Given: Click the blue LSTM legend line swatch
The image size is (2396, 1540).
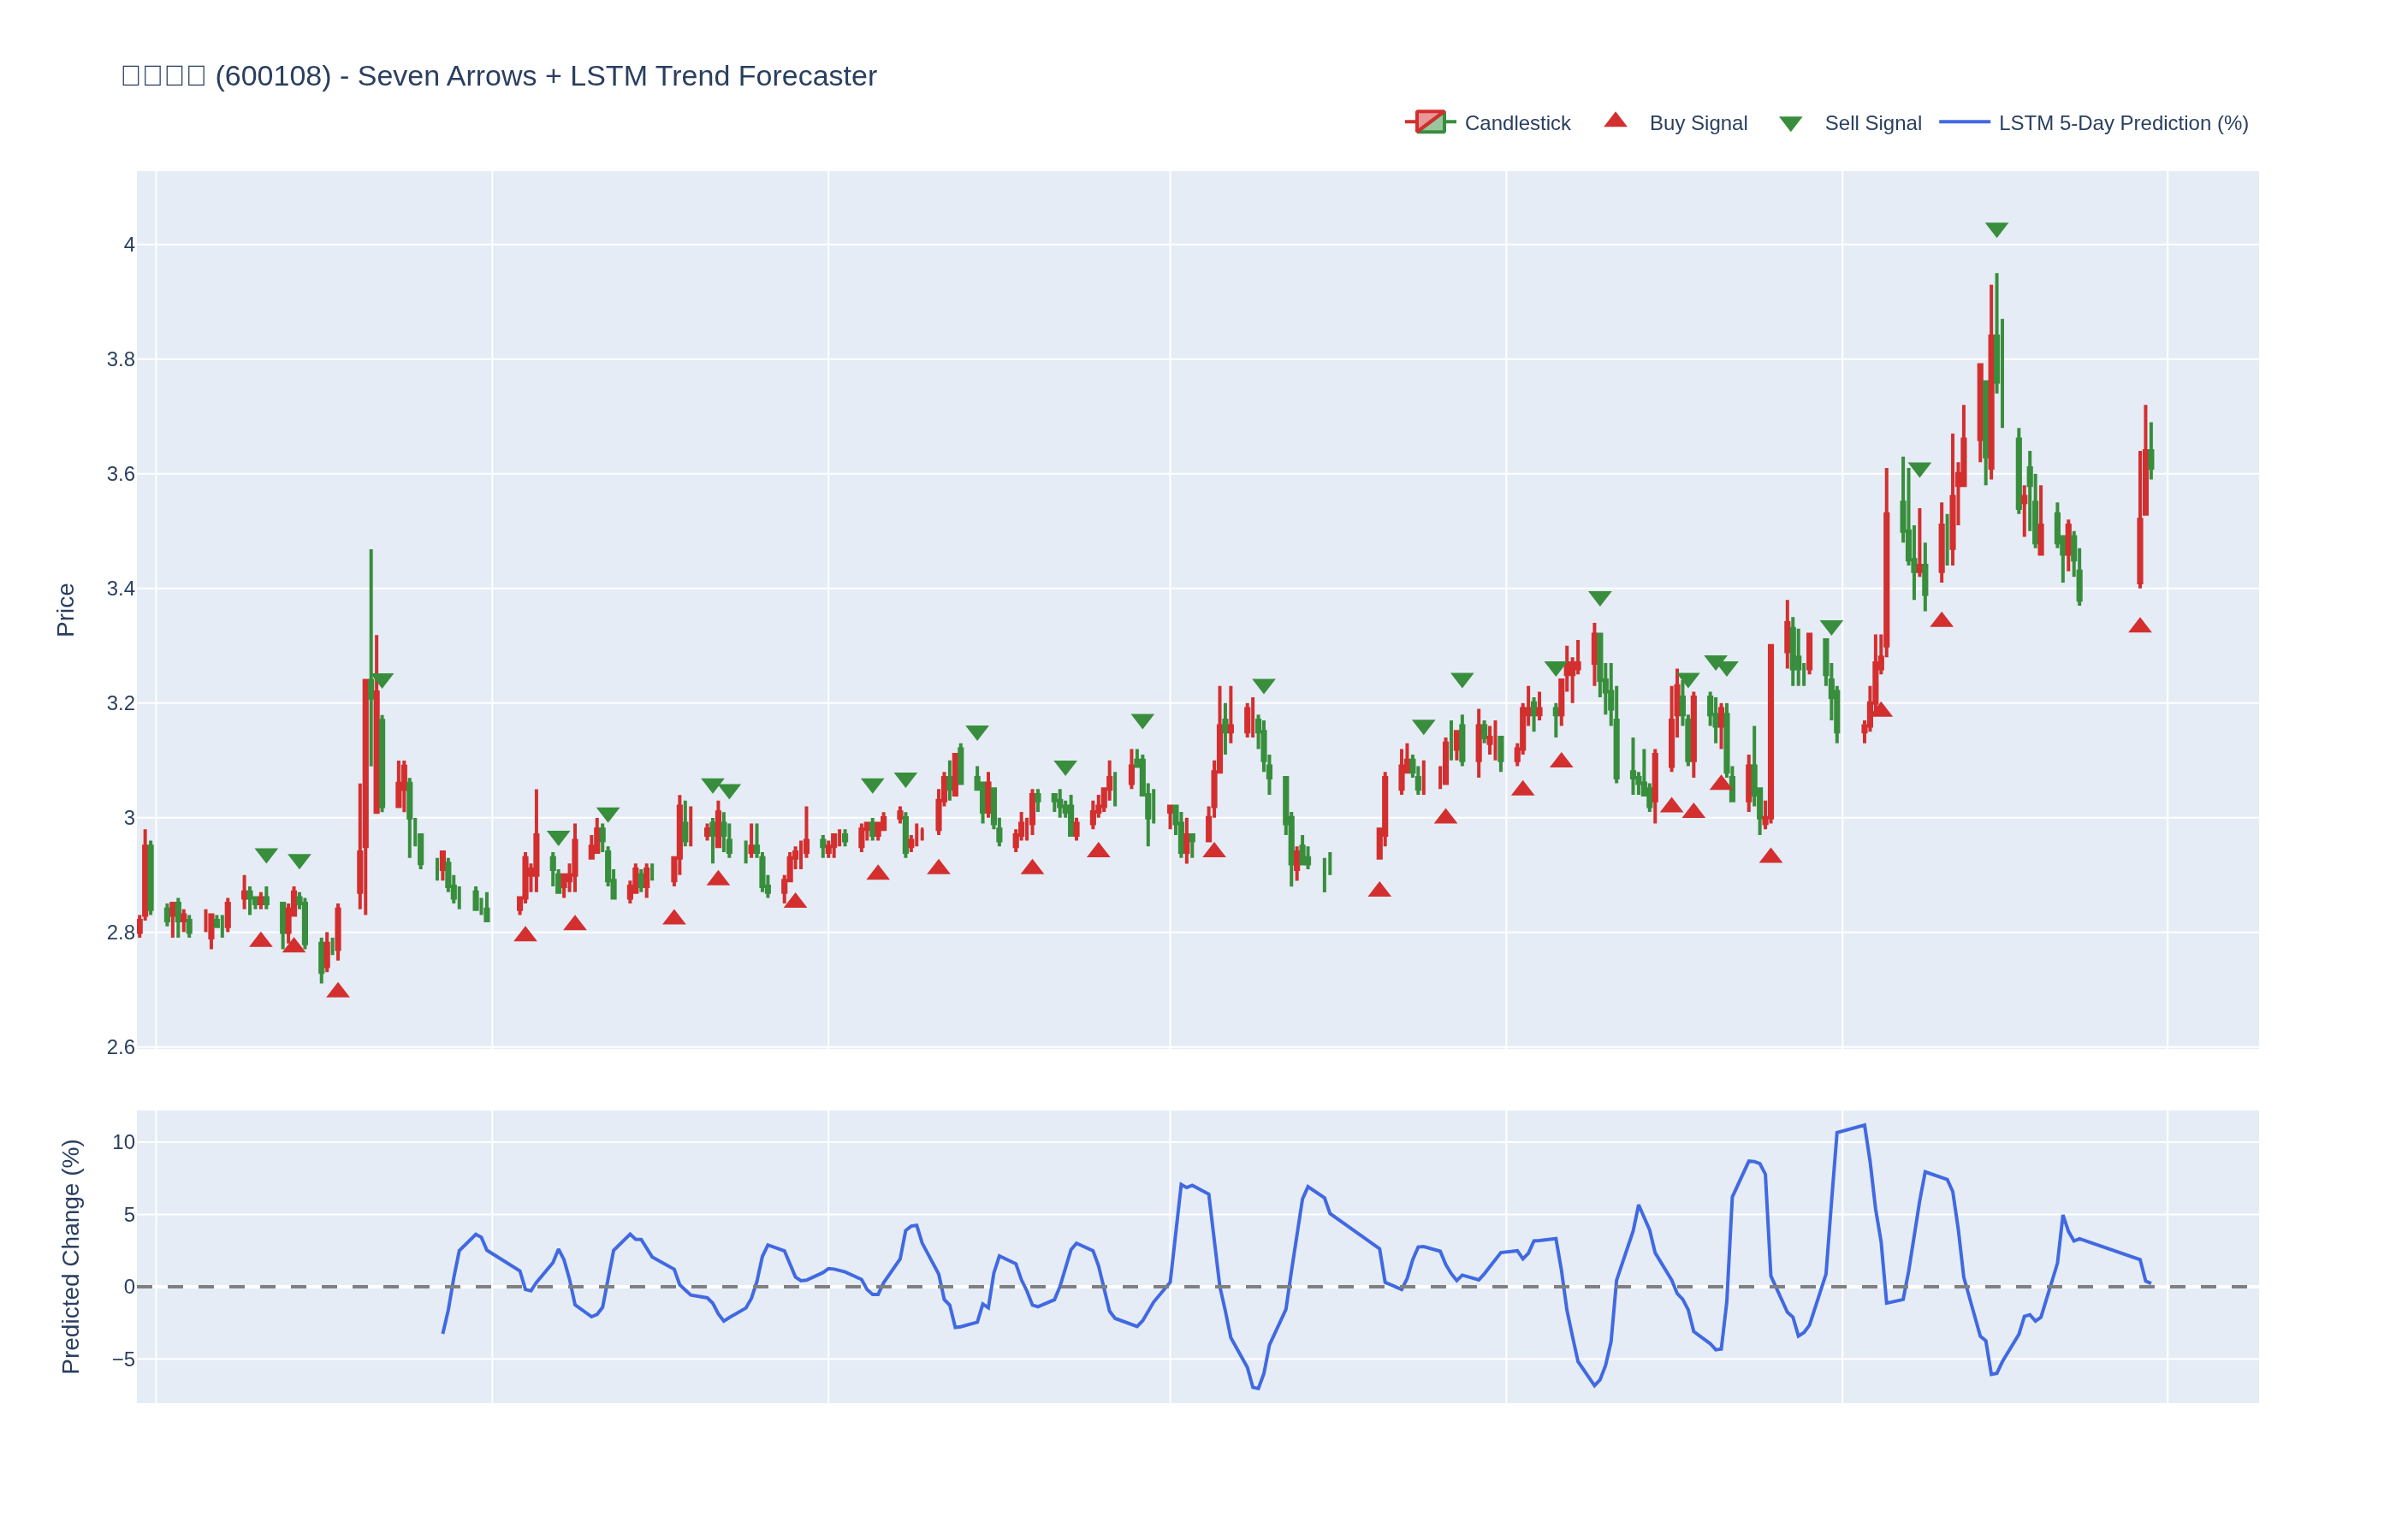Looking at the screenshot, I should [1964, 123].
